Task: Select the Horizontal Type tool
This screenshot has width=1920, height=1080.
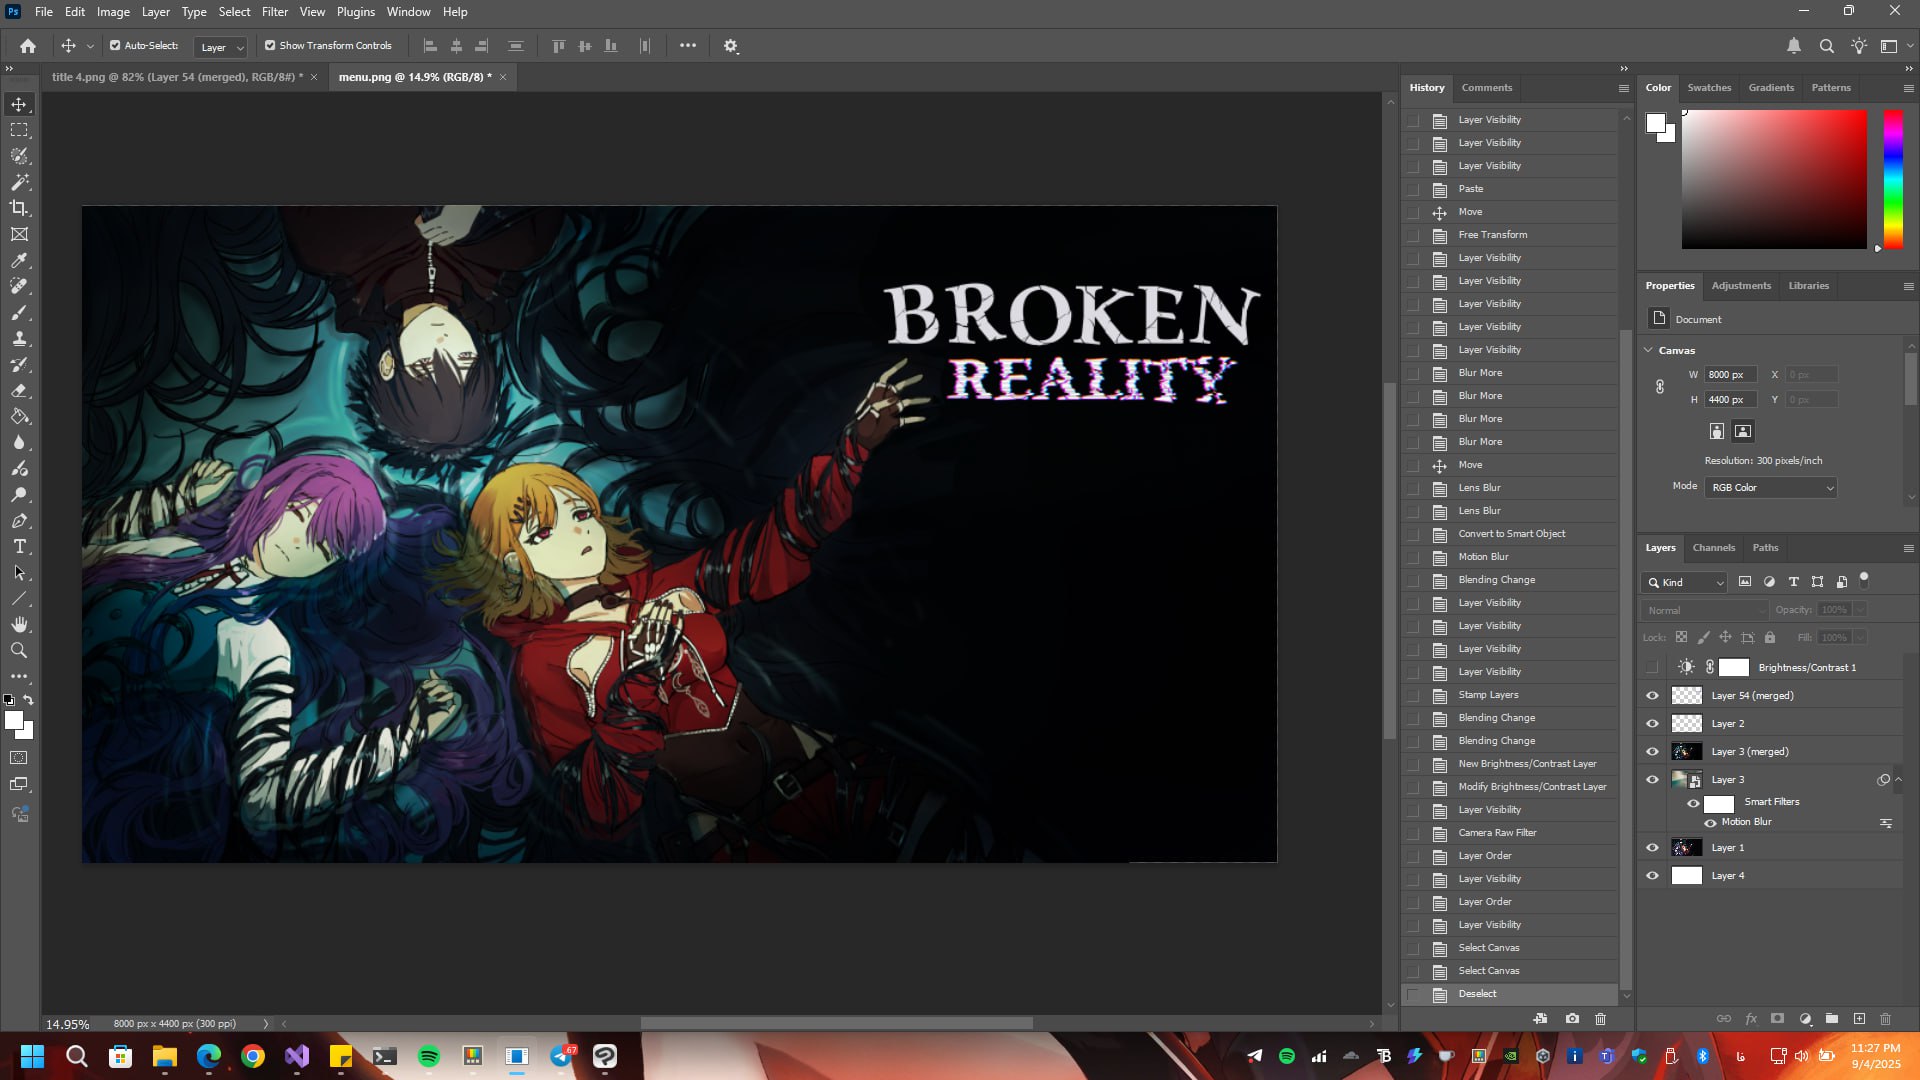Action: (x=19, y=547)
